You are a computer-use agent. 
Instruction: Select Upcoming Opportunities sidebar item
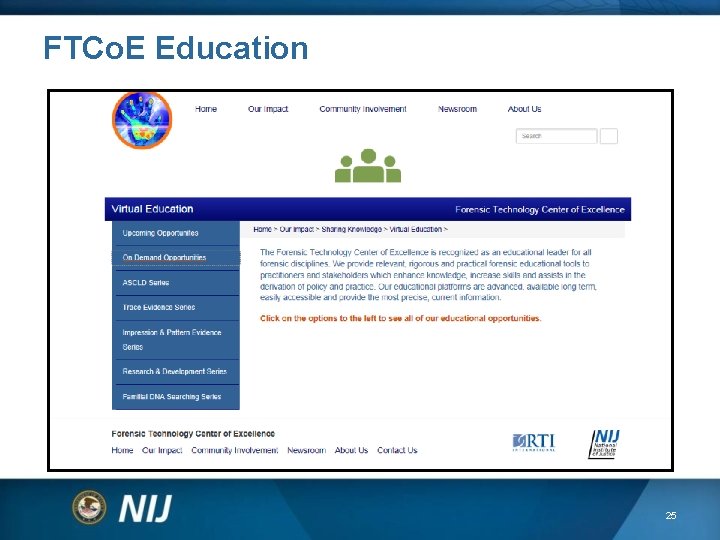click(176, 233)
